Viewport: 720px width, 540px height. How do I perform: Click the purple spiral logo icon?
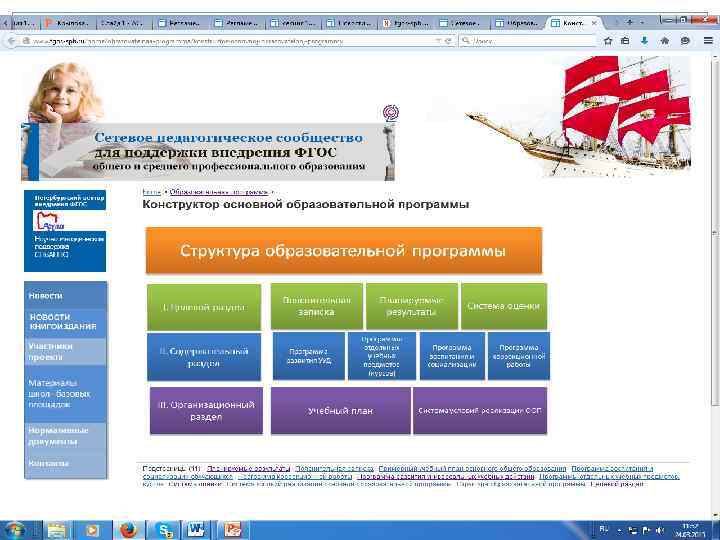click(x=391, y=112)
